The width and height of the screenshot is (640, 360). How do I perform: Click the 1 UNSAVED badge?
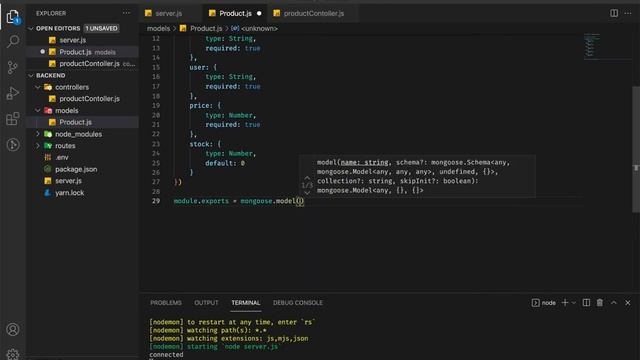coord(101,28)
